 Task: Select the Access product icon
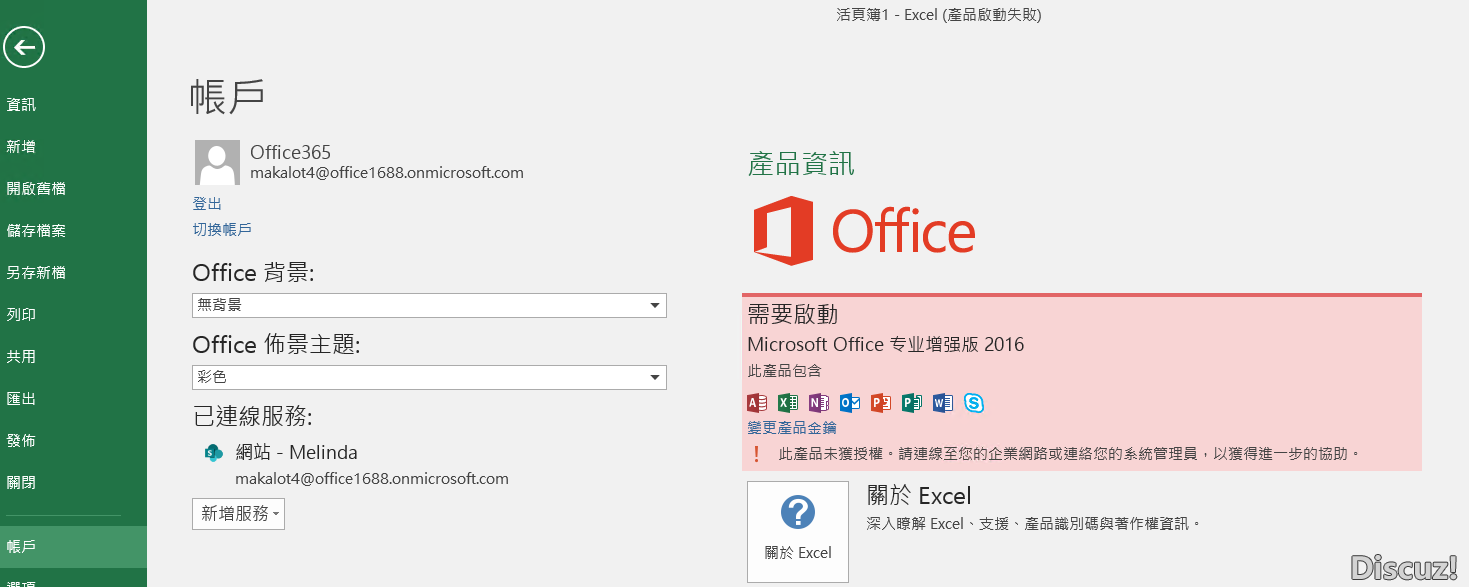[x=757, y=403]
